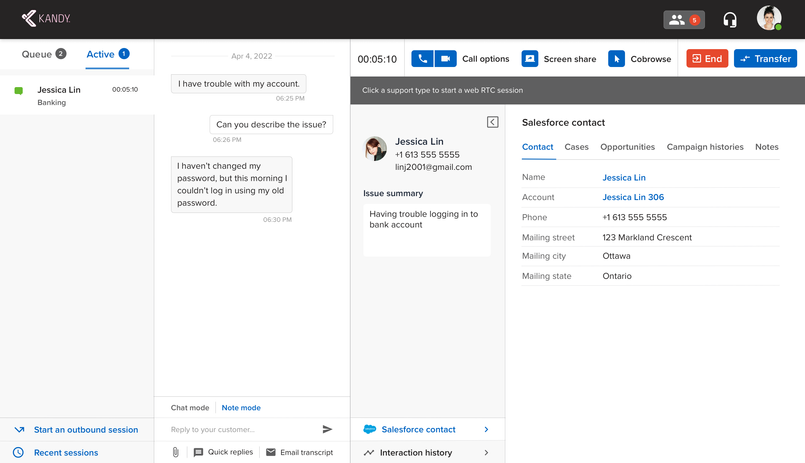Image resolution: width=805 pixels, height=463 pixels.
Task: Click the Screen share icon
Action: point(530,59)
